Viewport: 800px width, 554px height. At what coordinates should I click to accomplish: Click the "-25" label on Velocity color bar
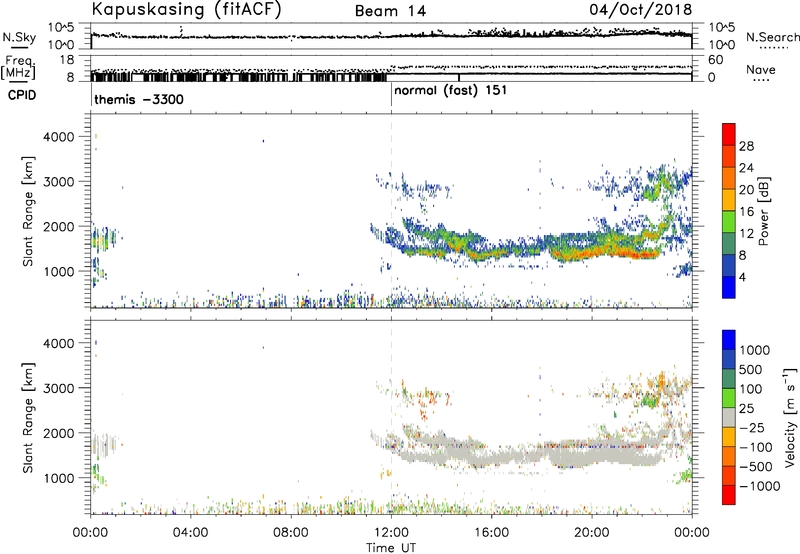click(x=752, y=428)
